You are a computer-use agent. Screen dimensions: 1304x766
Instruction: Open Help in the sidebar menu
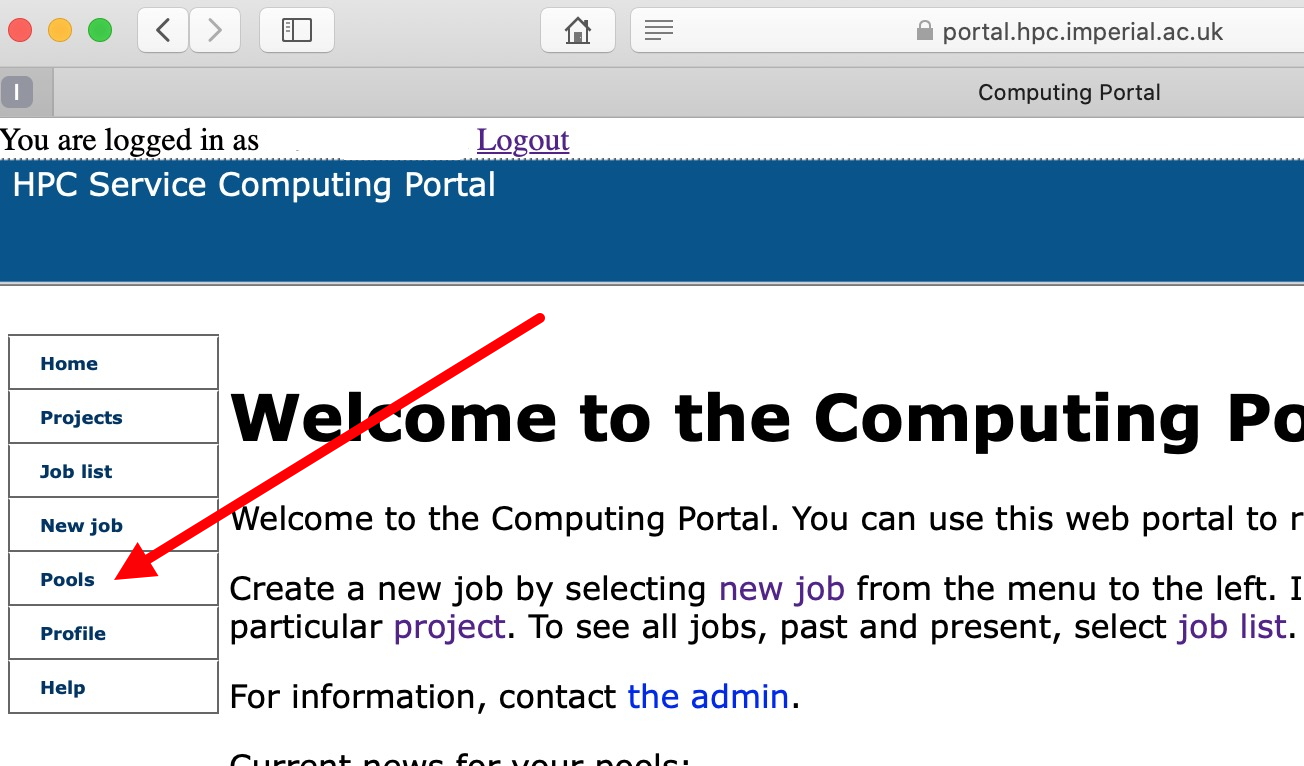tap(62, 688)
